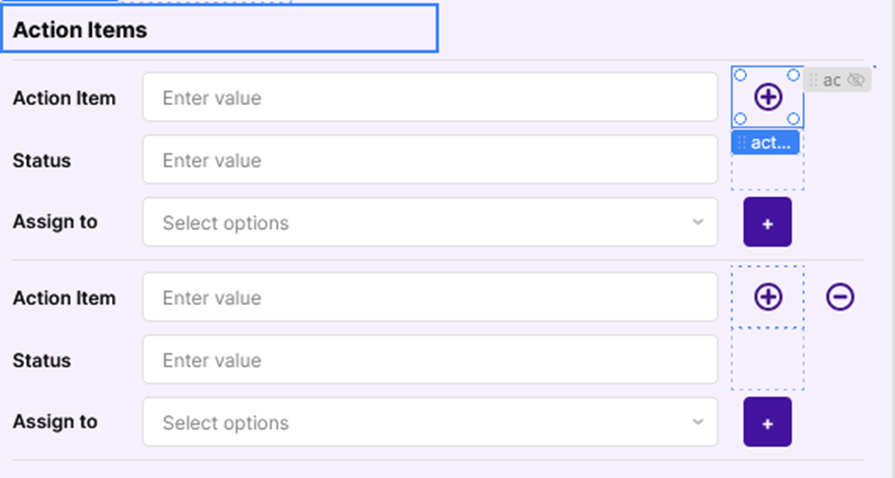Grab the bottom-right resize handle of selected icon

(794, 119)
